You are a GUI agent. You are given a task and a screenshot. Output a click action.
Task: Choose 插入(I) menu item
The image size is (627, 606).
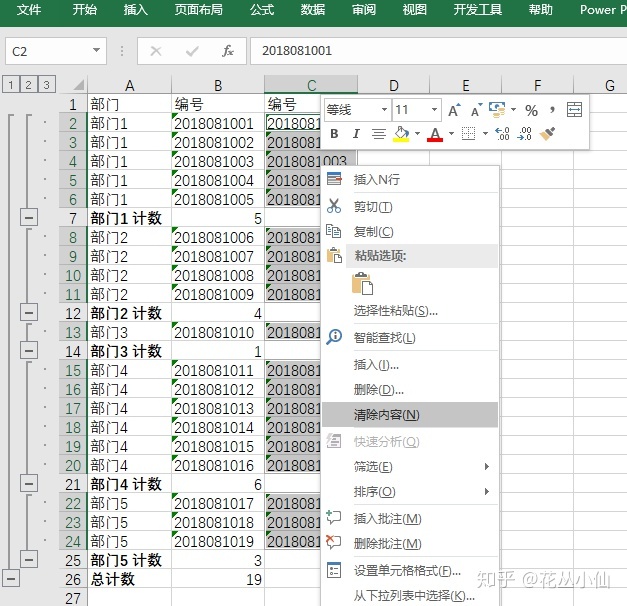(x=410, y=364)
